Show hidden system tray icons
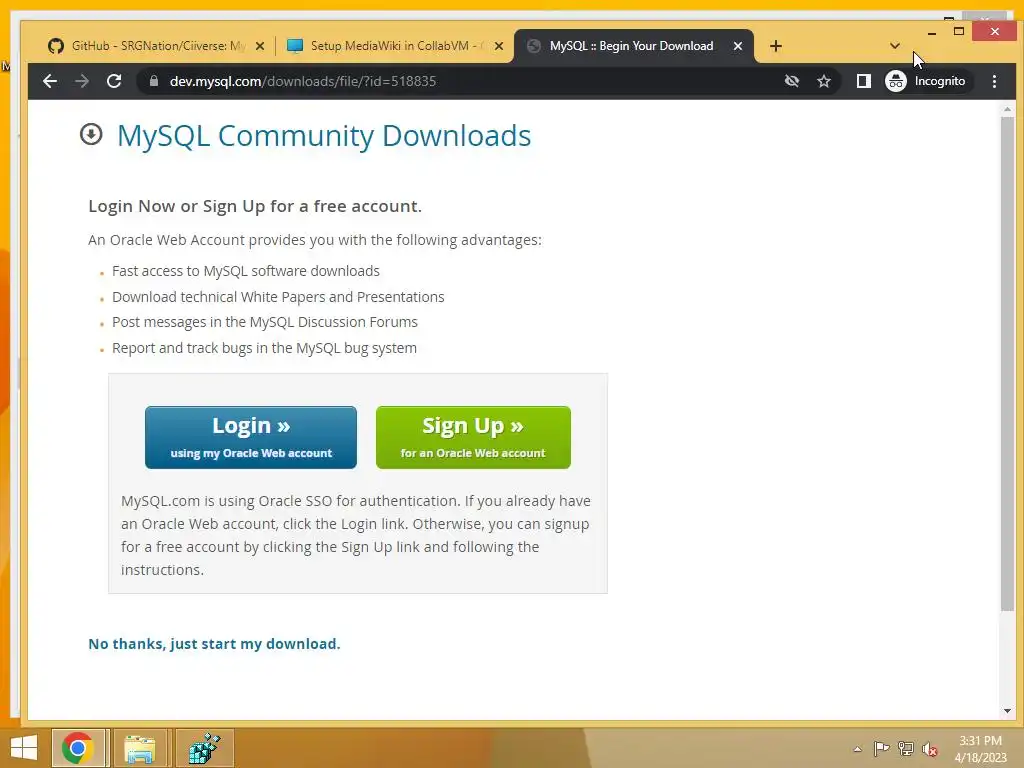The height and width of the screenshot is (768, 1024). pyautogui.click(x=857, y=749)
